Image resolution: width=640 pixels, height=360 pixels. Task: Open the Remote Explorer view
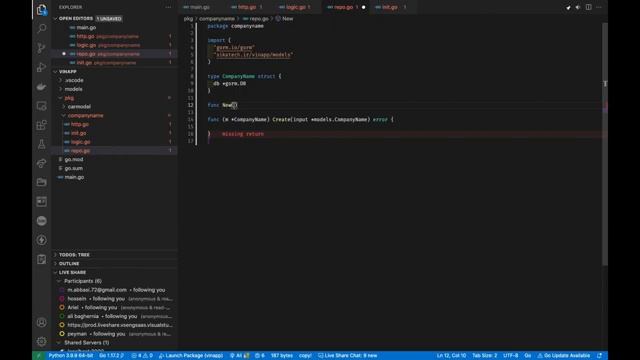click(x=41, y=106)
